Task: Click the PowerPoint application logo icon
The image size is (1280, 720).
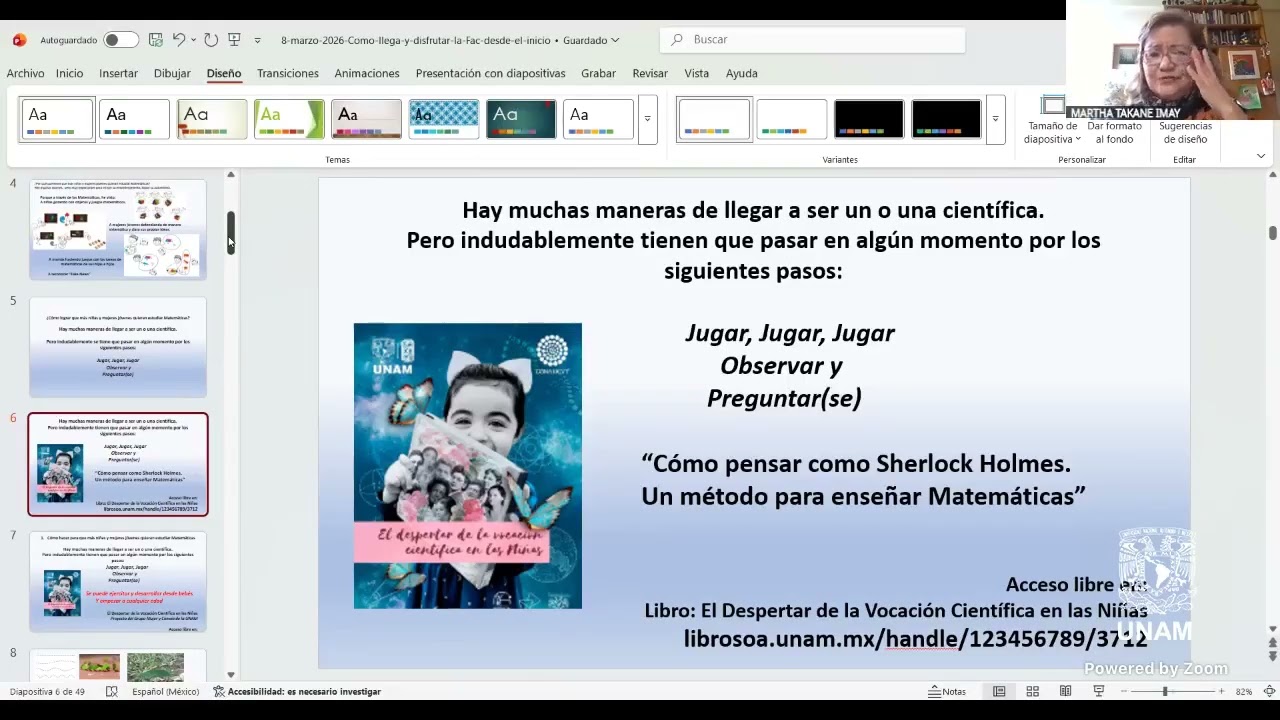Action: (19, 40)
